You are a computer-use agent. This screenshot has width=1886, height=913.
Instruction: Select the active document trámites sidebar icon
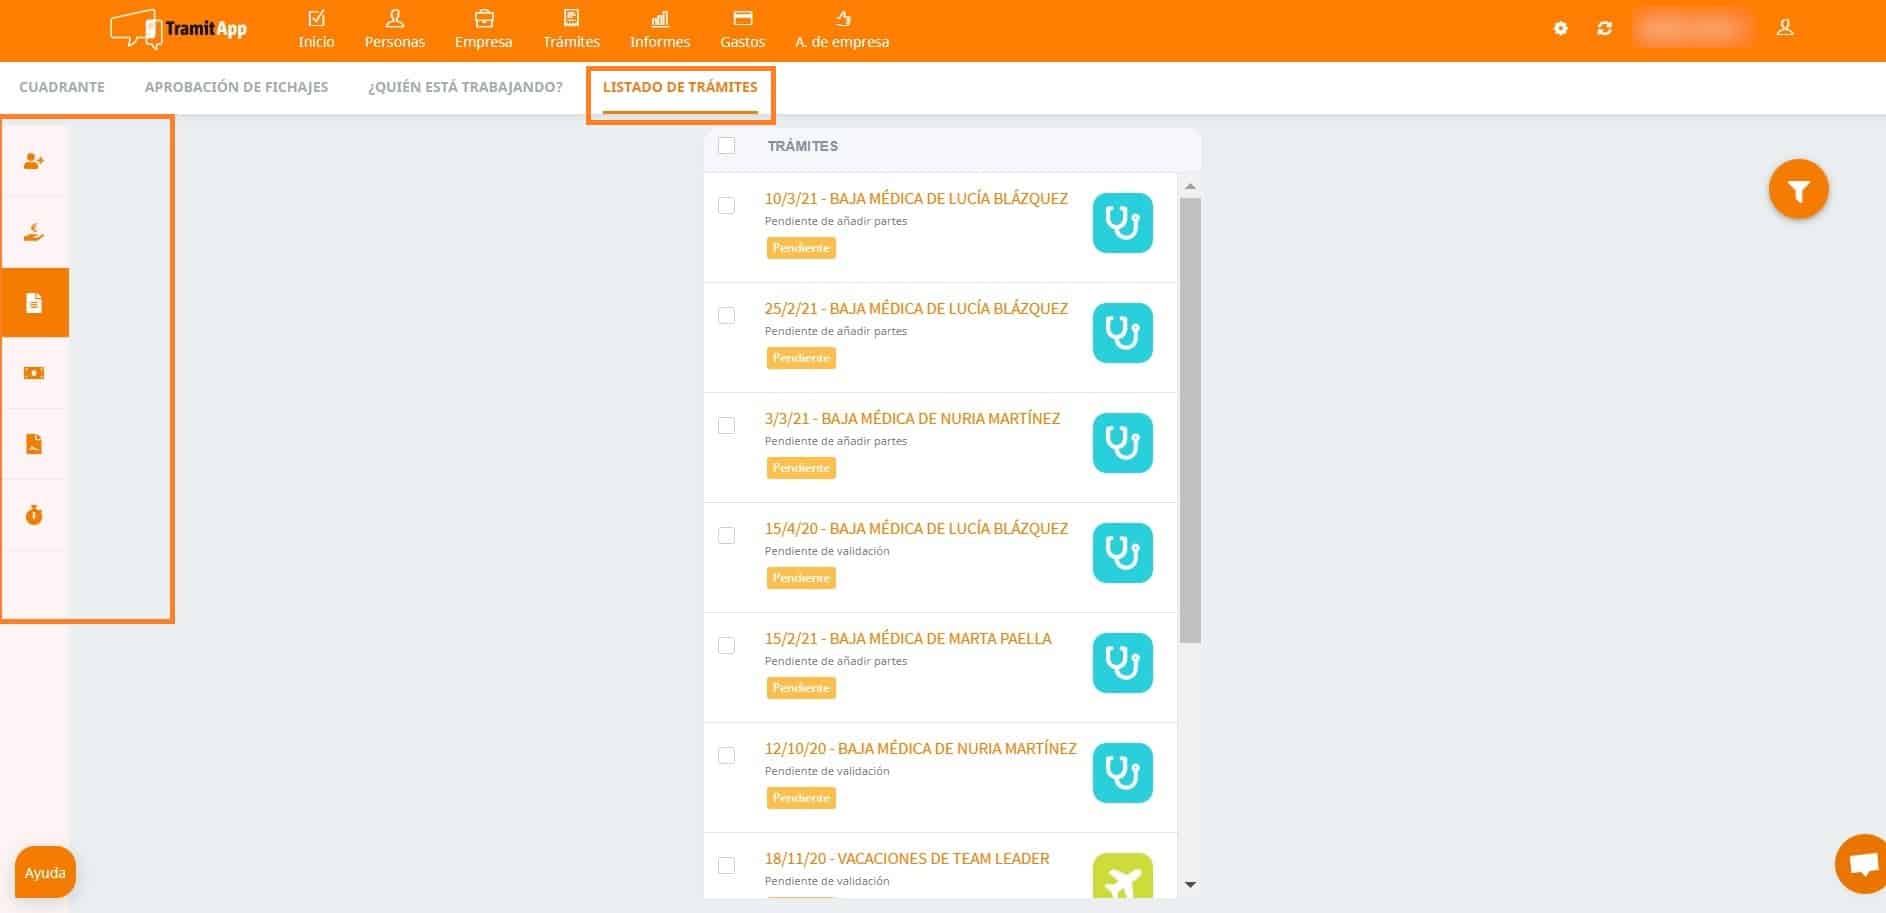[34, 301]
